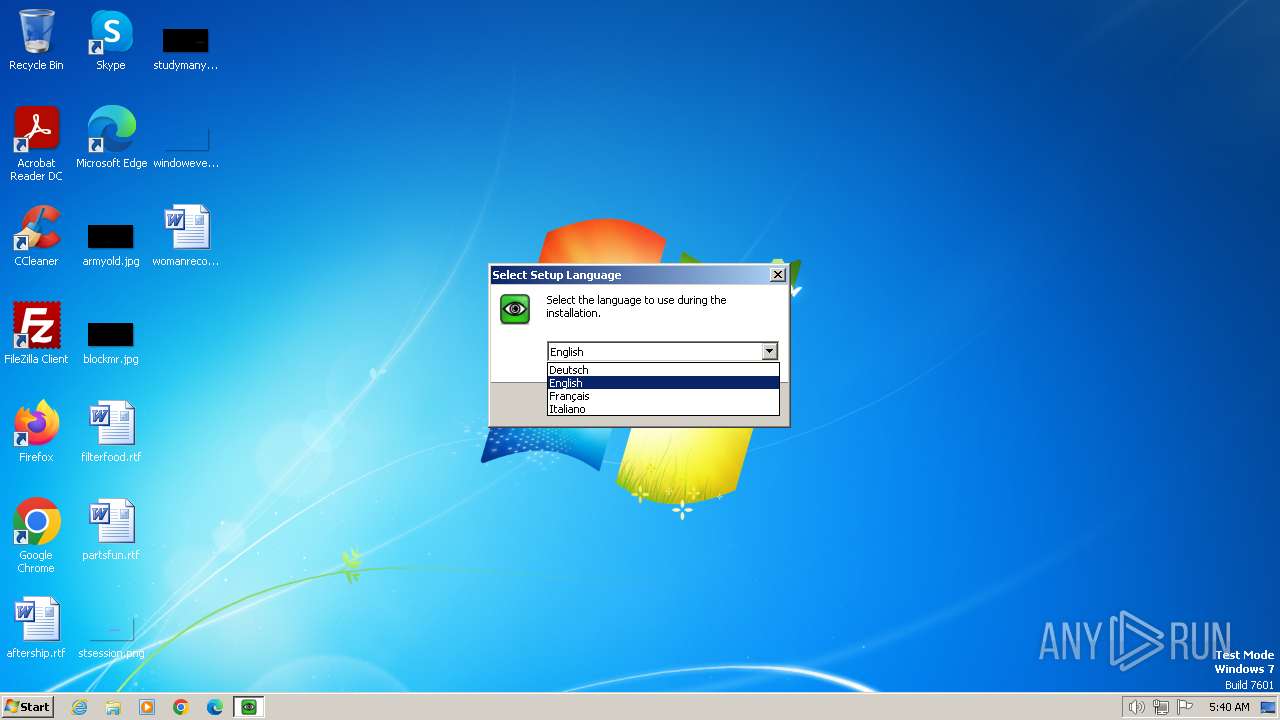1280x720 pixels.
Task: Open the Action Center flag icon
Action: click(x=1185, y=707)
